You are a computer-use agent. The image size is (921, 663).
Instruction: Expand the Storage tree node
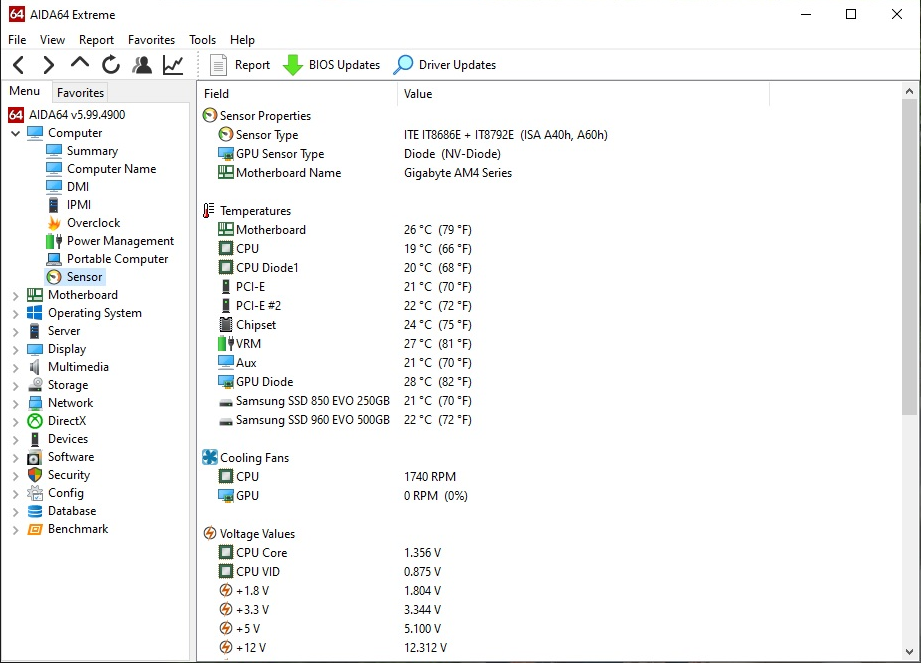[15, 385]
